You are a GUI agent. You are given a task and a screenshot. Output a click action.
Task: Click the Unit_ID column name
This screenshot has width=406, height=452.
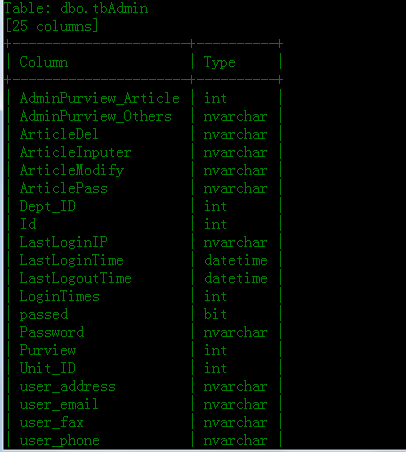point(47,368)
